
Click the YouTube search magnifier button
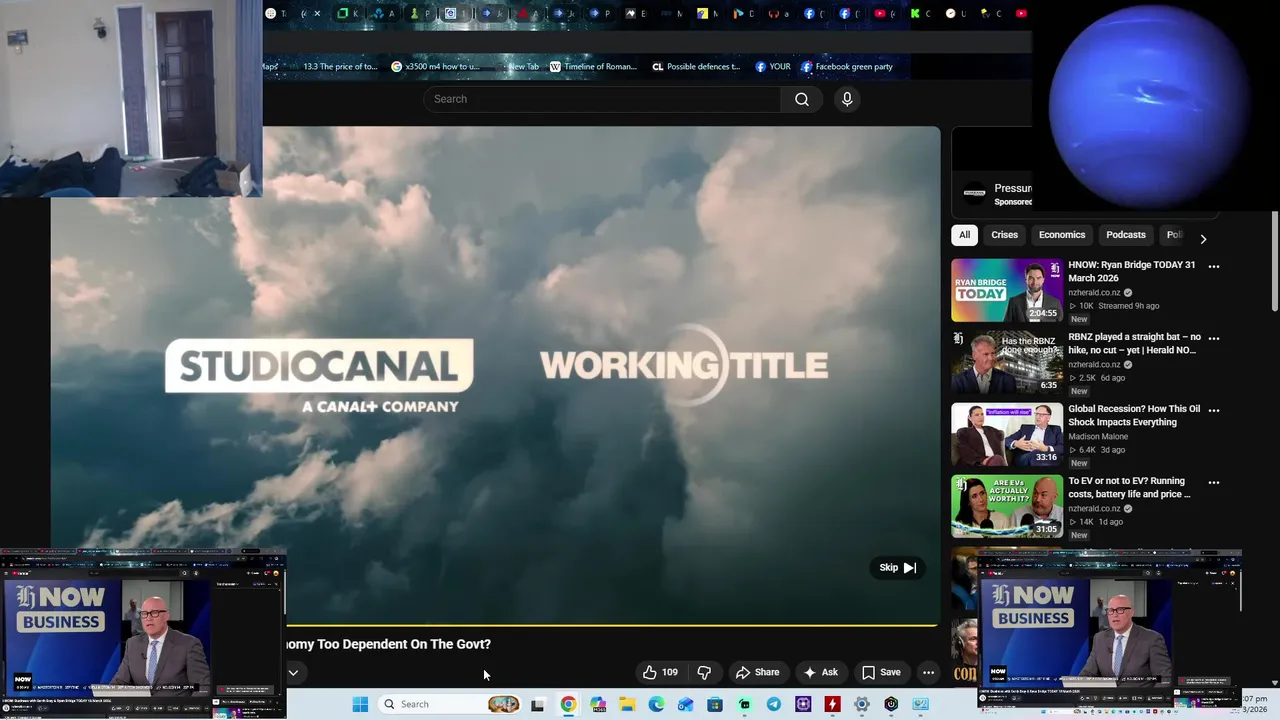(x=802, y=99)
